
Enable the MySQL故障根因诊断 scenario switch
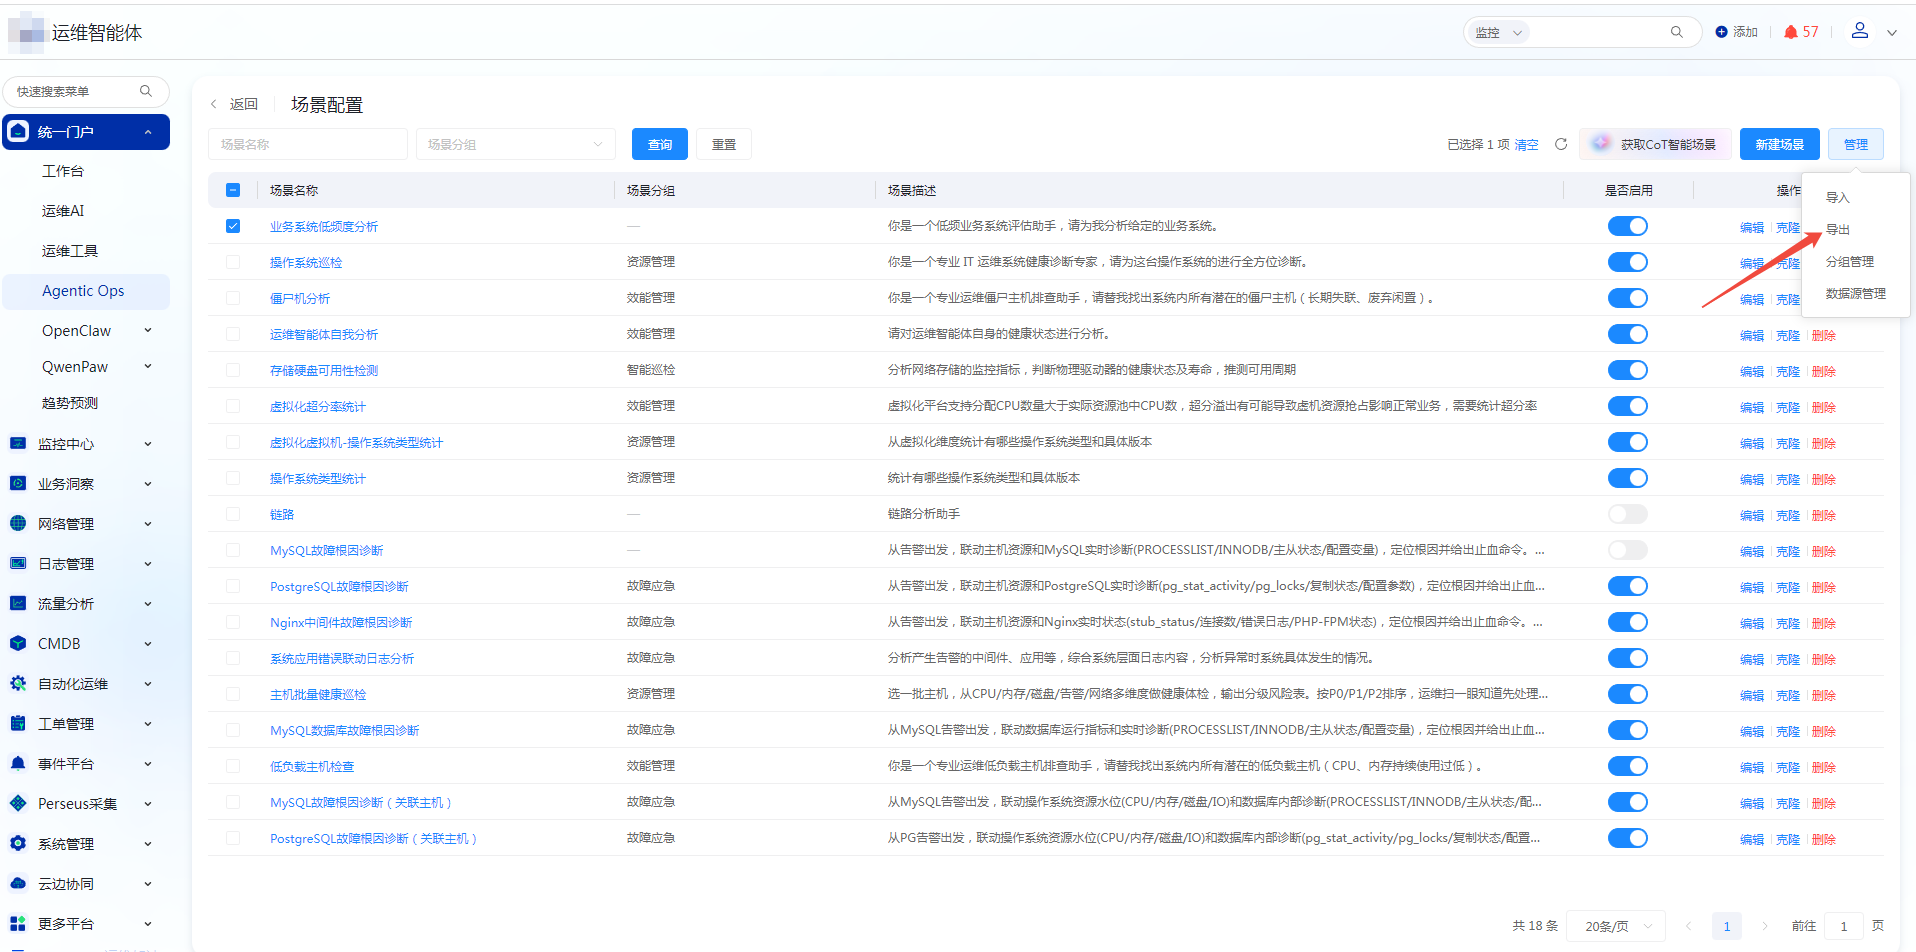click(1627, 550)
